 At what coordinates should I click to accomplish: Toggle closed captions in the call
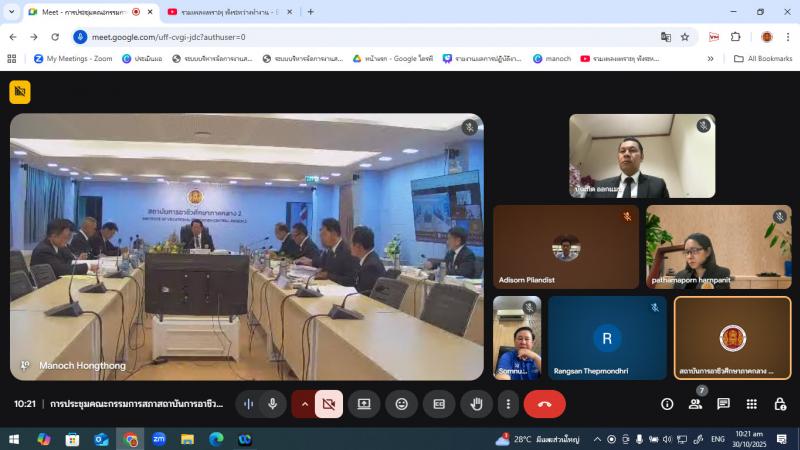pyautogui.click(x=439, y=404)
